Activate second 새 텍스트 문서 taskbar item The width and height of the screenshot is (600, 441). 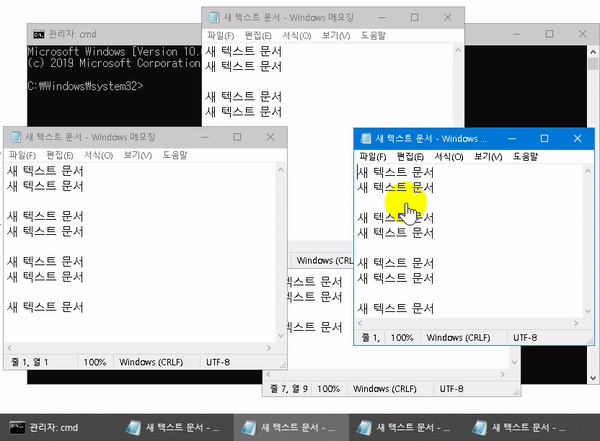coord(290,428)
